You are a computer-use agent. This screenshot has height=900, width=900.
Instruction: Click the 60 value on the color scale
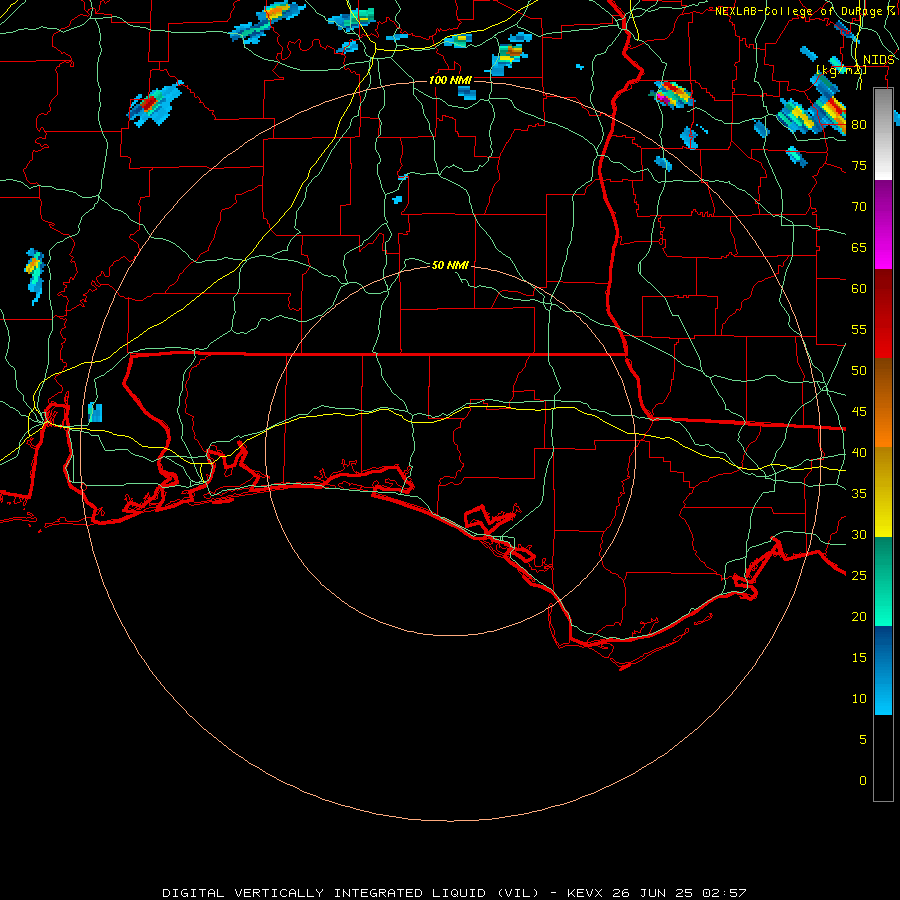[x=859, y=289]
